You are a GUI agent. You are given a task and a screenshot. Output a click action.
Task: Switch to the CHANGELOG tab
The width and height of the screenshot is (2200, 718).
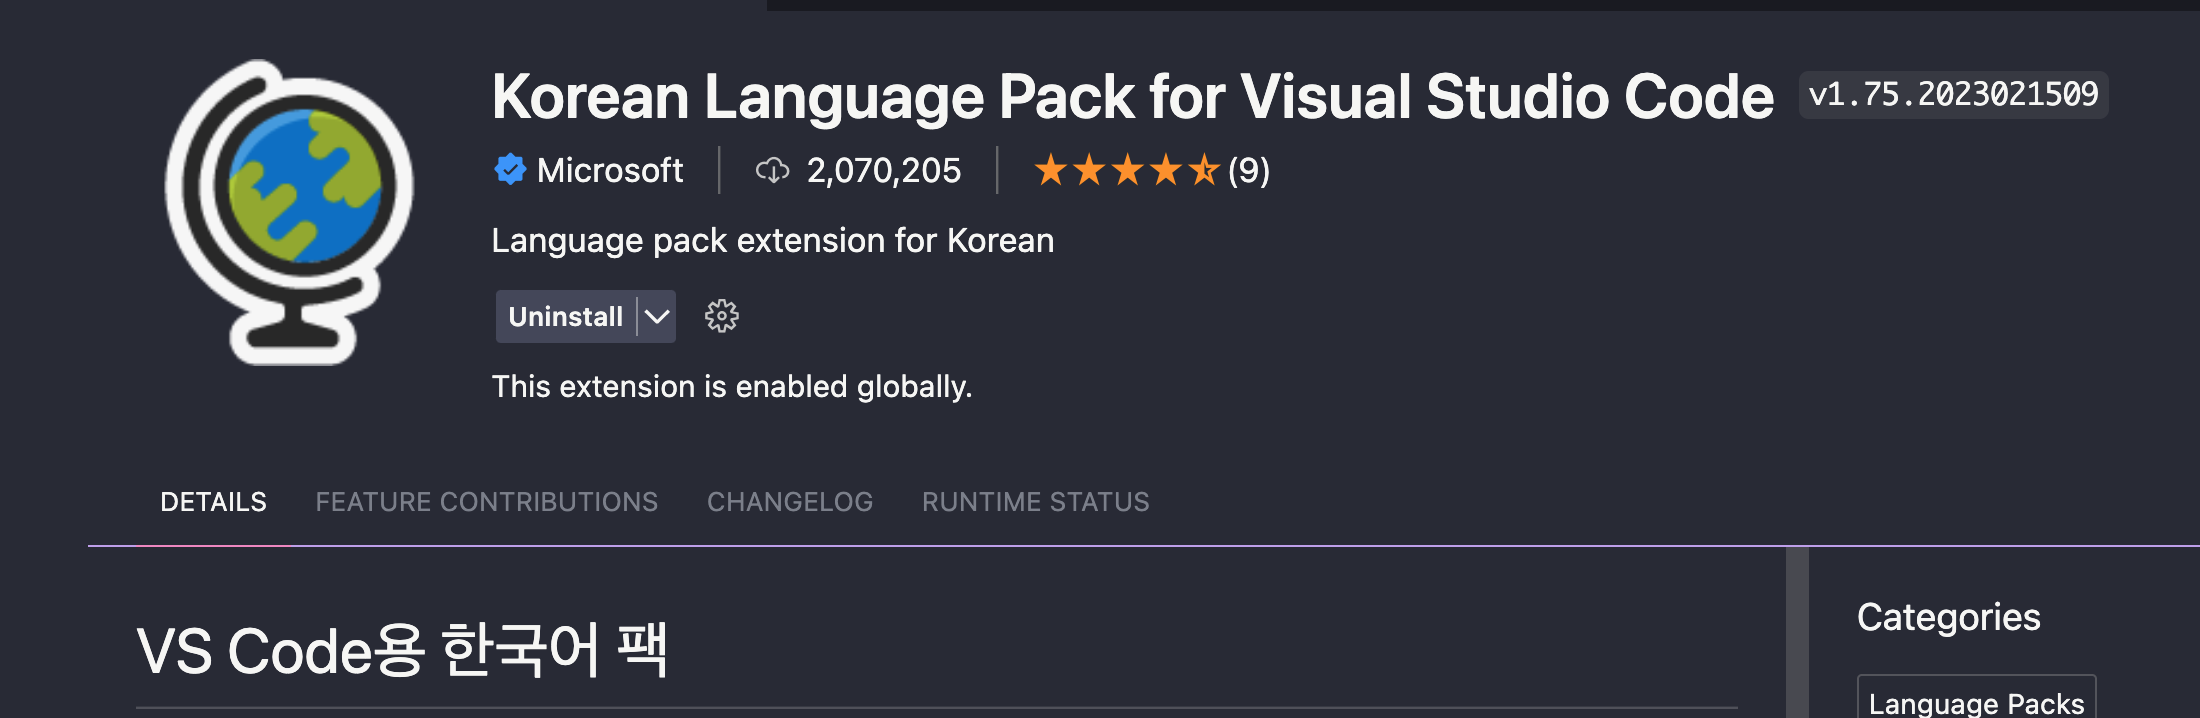pos(790,502)
